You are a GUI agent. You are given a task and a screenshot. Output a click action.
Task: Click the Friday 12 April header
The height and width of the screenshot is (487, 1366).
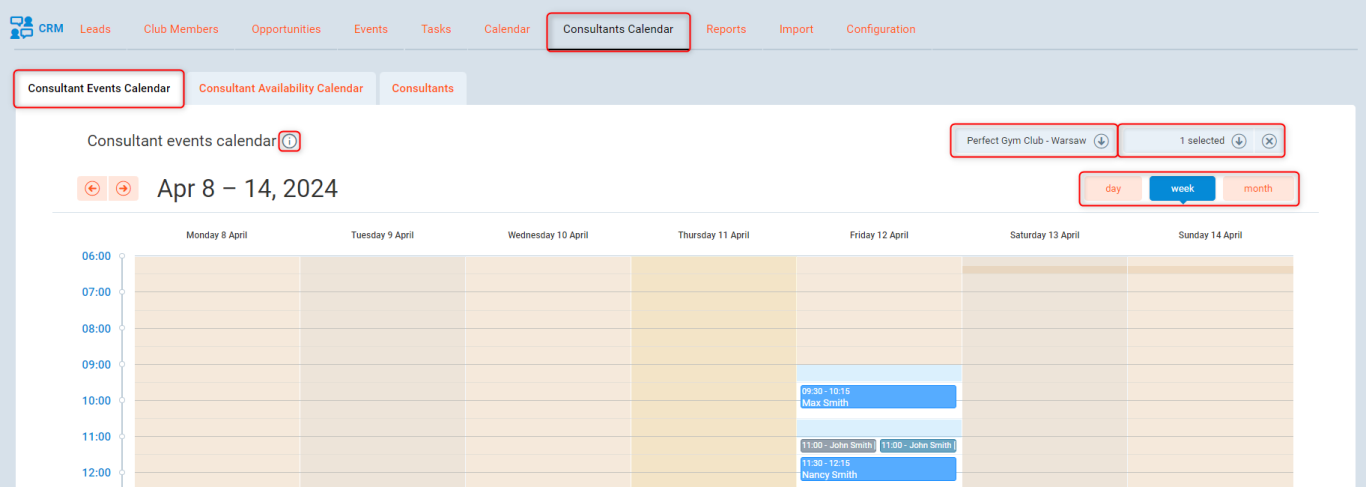[879, 235]
